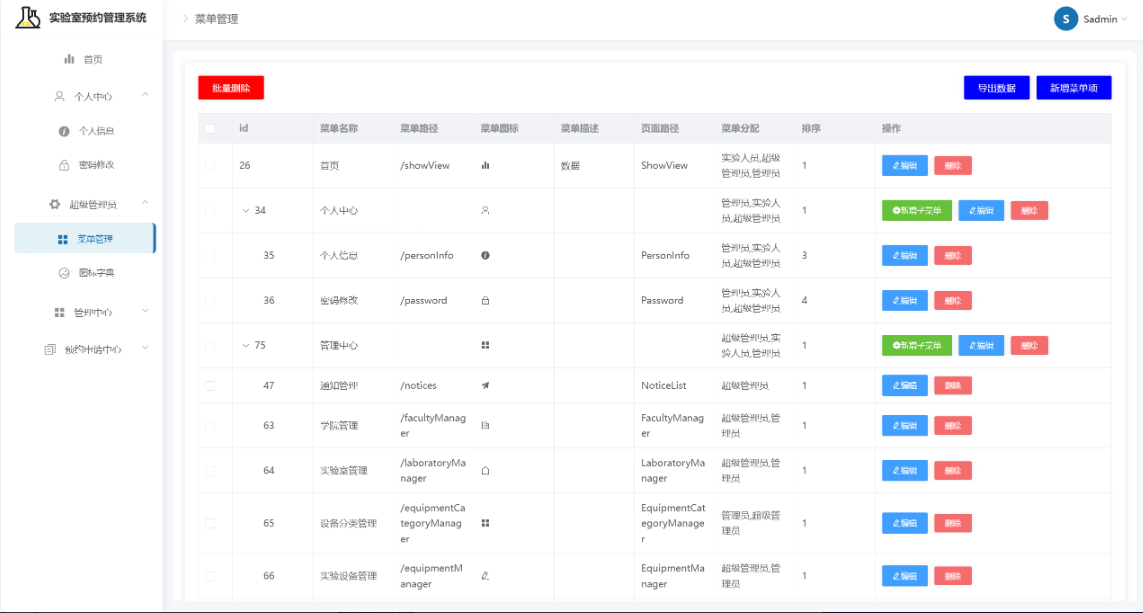Click the document icon beside 预约申请中心
Viewport: 1143px width, 613px height.
[x=50, y=349]
